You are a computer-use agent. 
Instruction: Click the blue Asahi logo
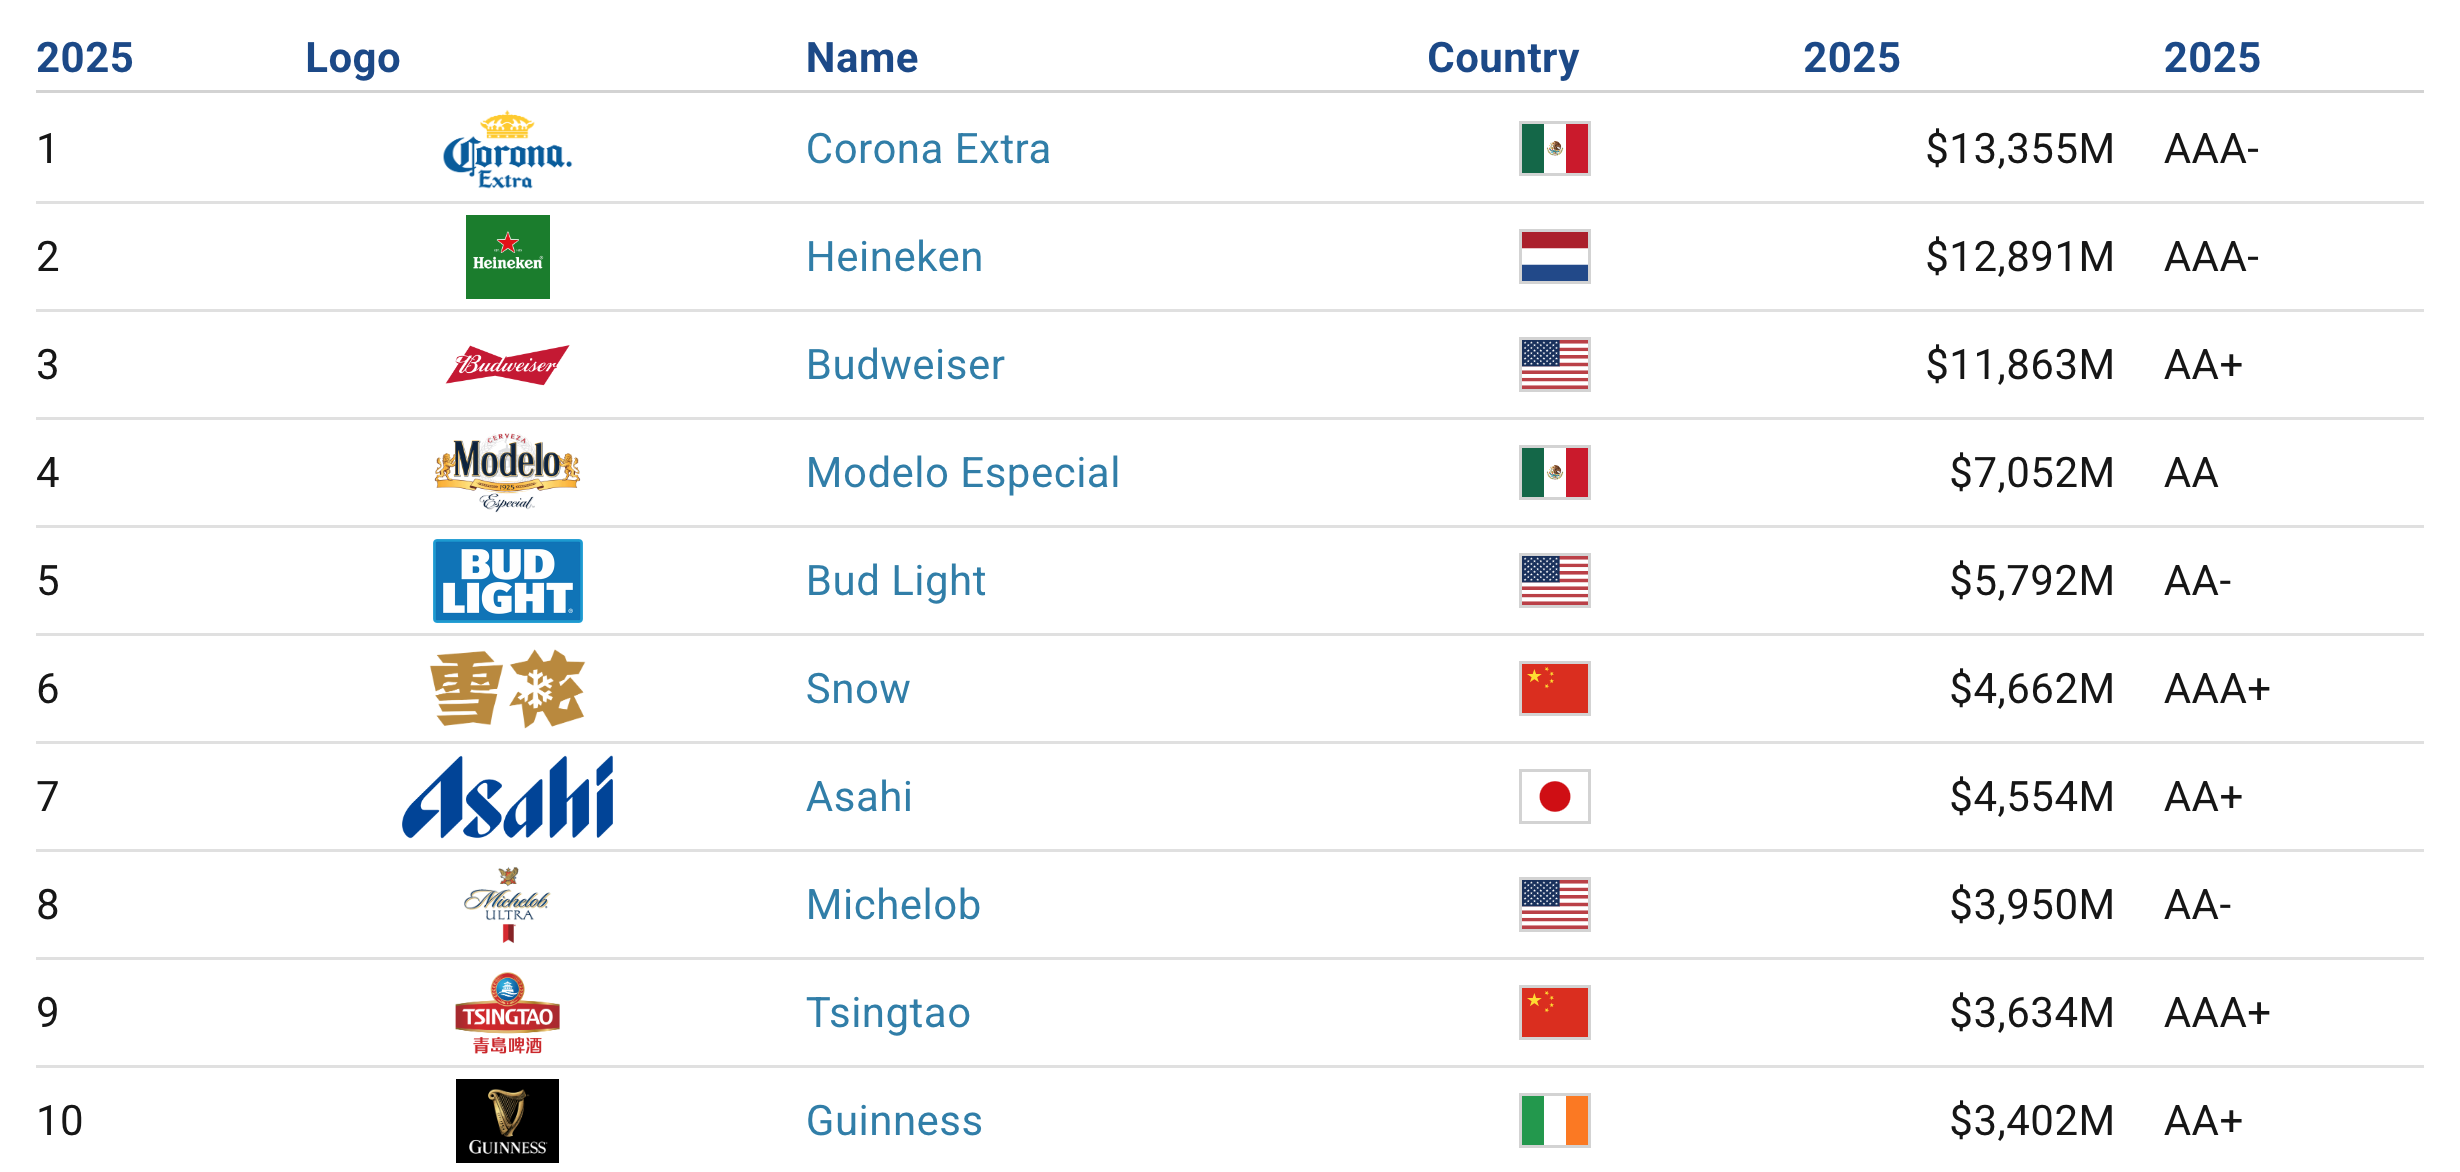[508, 797]
